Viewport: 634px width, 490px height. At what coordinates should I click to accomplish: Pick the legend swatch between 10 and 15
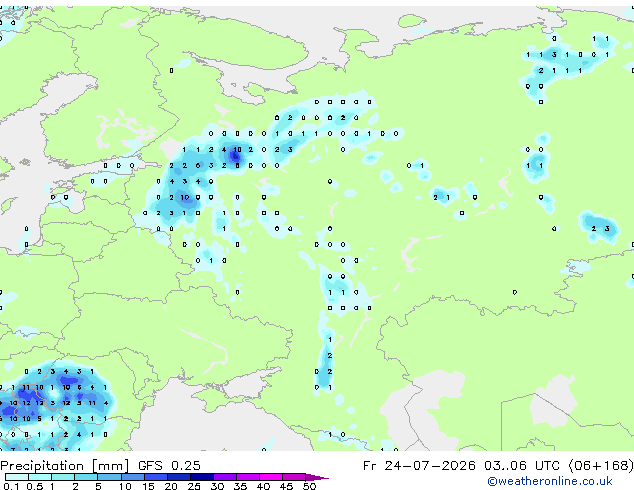click(x=132, y=477)
